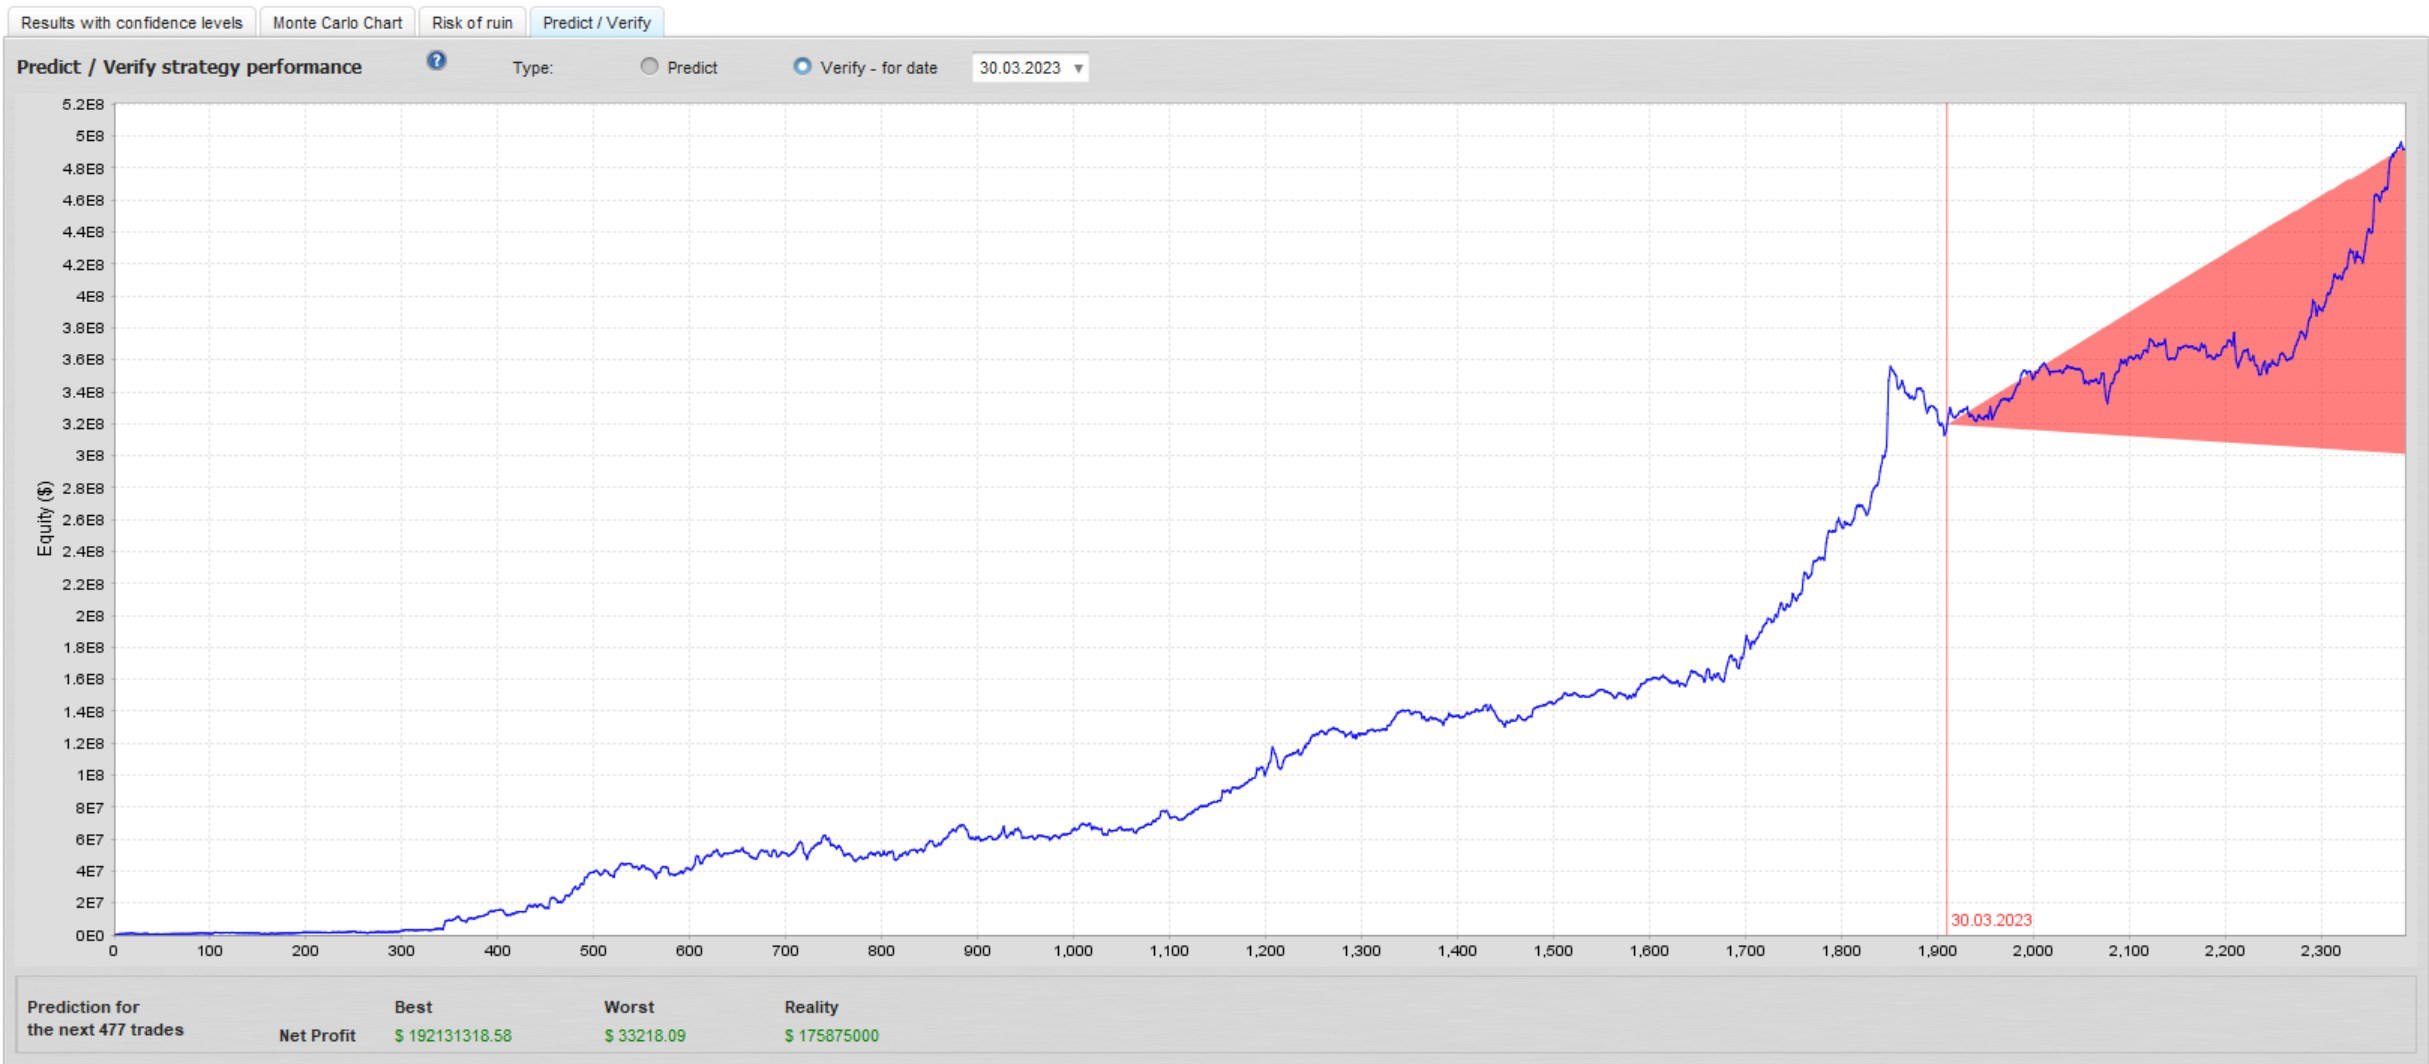Screen dimensions: 2429x1064
Task: Click the Best net profit value
Action: pos(453,1036)
